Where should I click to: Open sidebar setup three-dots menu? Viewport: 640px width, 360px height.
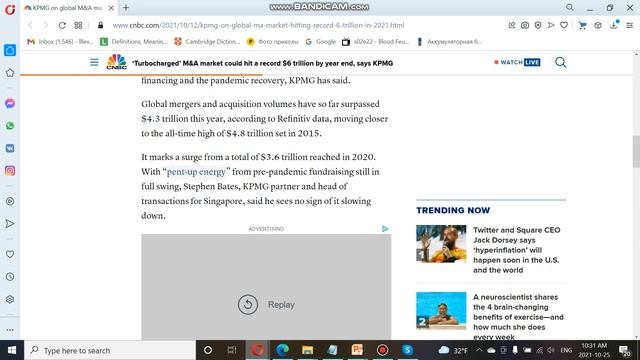(10, 329)
